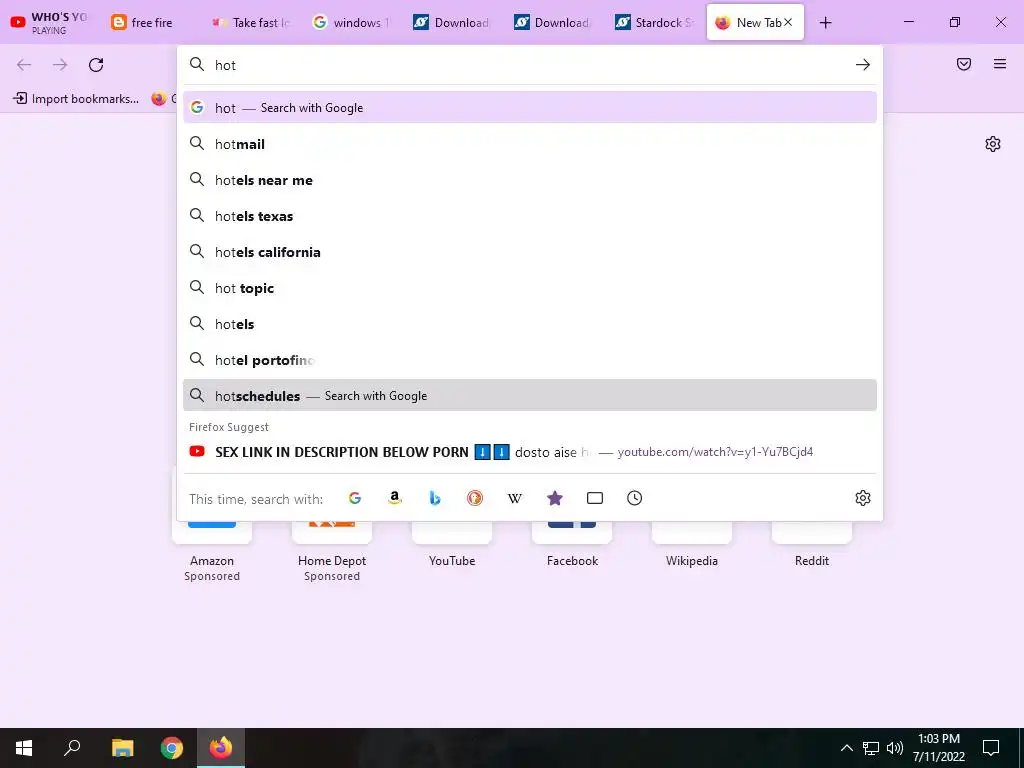Reload the current page
1024x768 pixels.
tap(96, 65)
